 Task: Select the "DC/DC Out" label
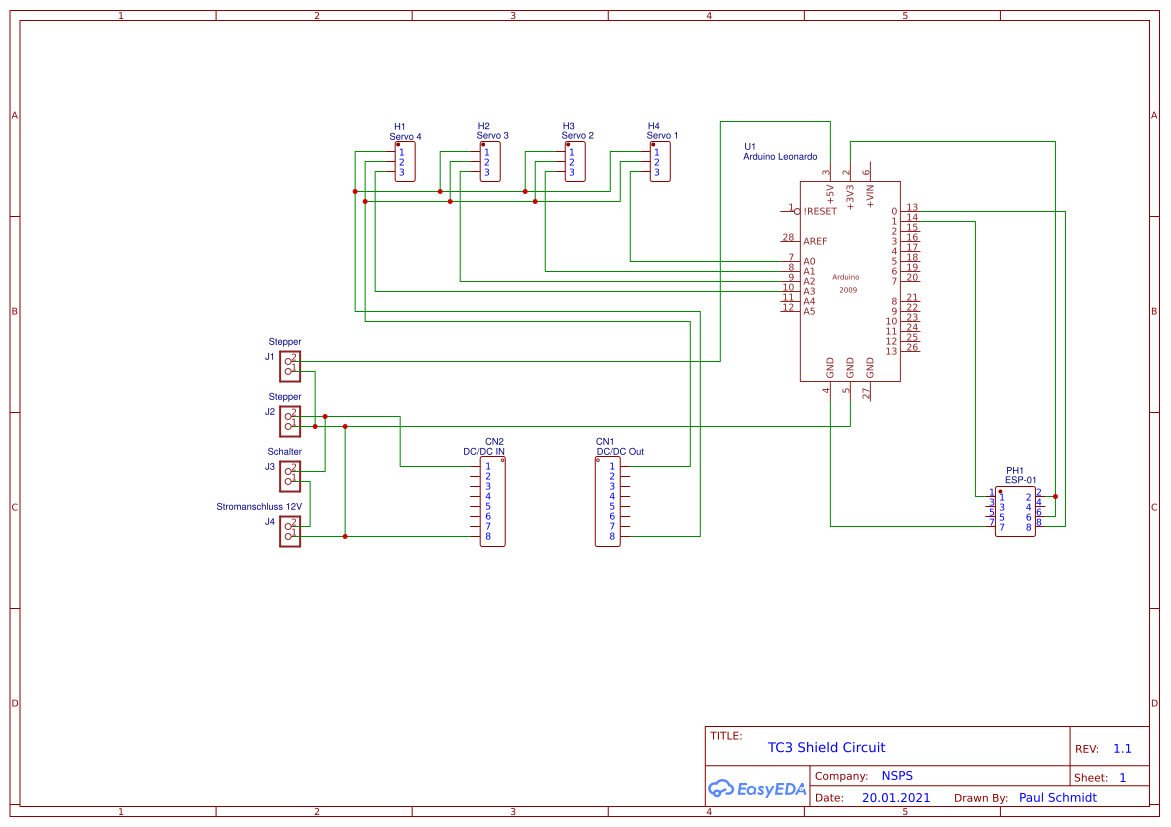[620, 452]
